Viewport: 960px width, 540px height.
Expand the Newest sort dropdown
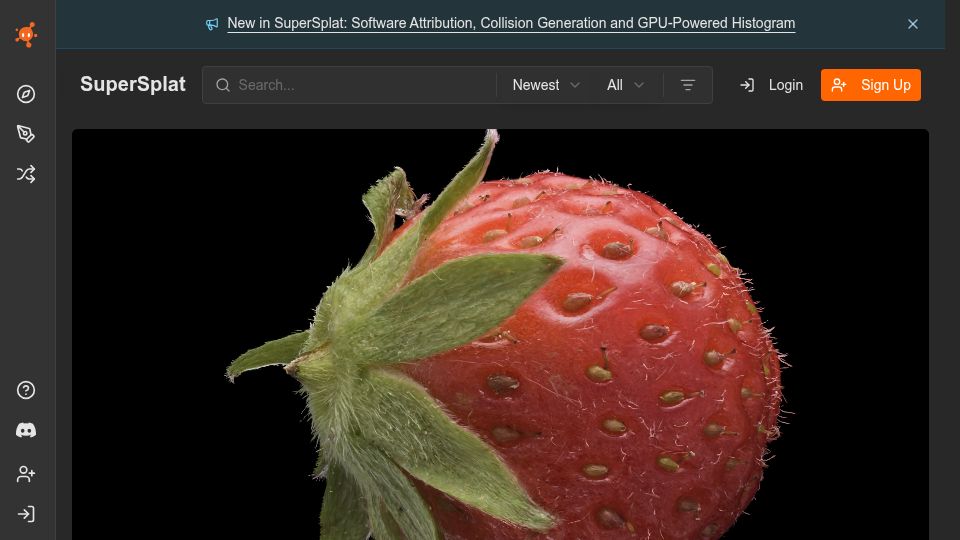pyautogui.click(x=546, y=85)
